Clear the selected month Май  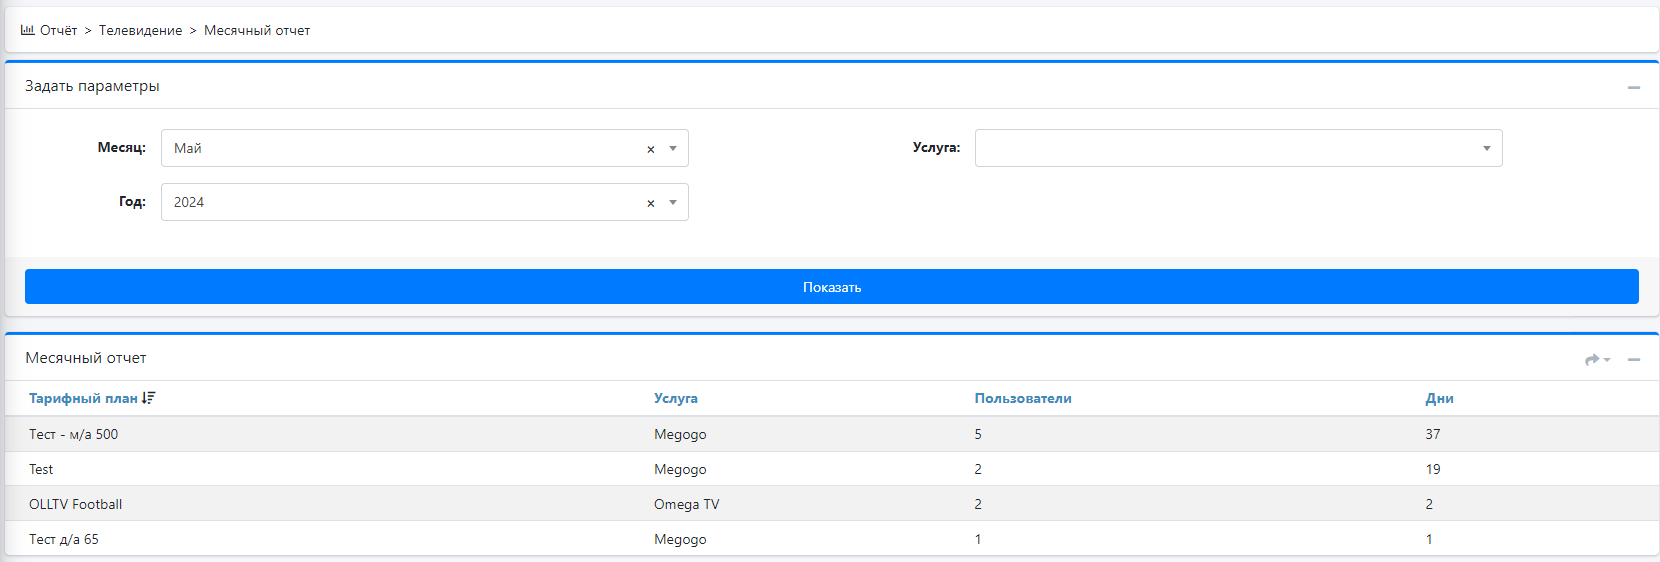click(650, 149)
